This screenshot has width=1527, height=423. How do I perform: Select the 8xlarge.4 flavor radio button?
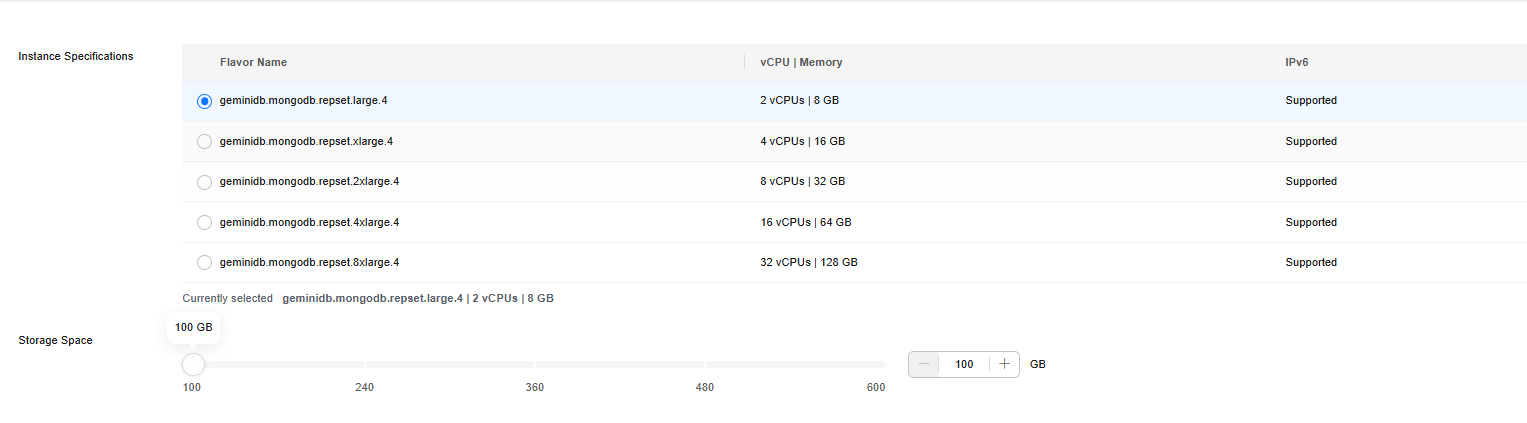point(204,262)
